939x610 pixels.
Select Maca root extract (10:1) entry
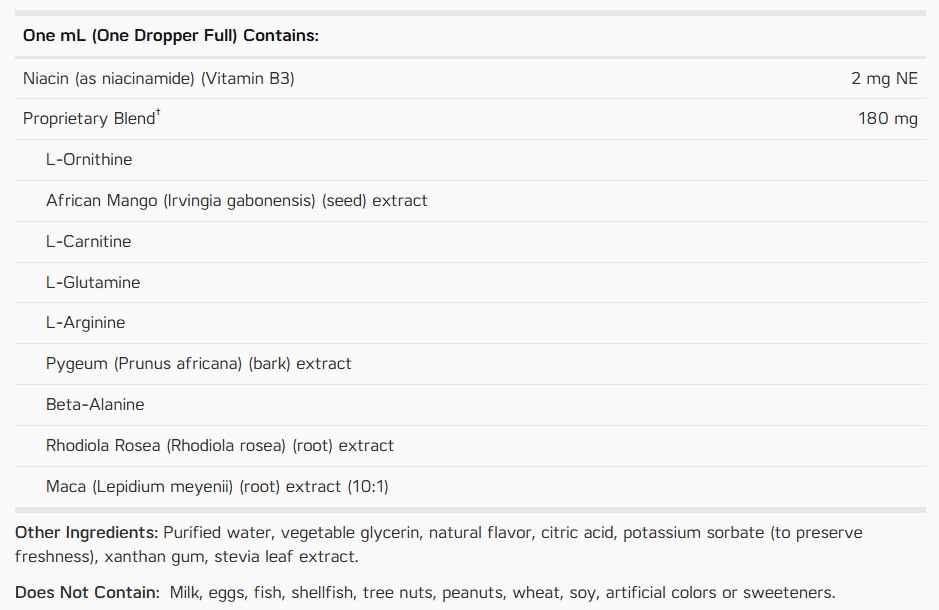tap(217, 487)
